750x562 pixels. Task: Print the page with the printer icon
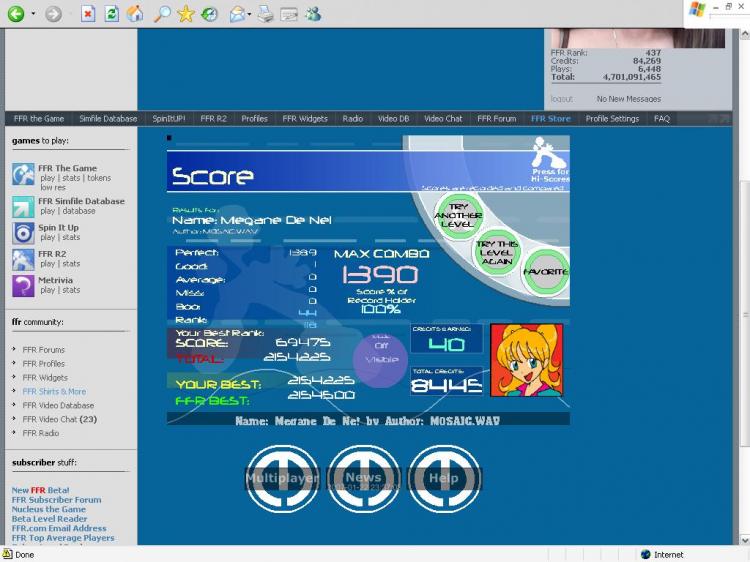coord(265,14)
